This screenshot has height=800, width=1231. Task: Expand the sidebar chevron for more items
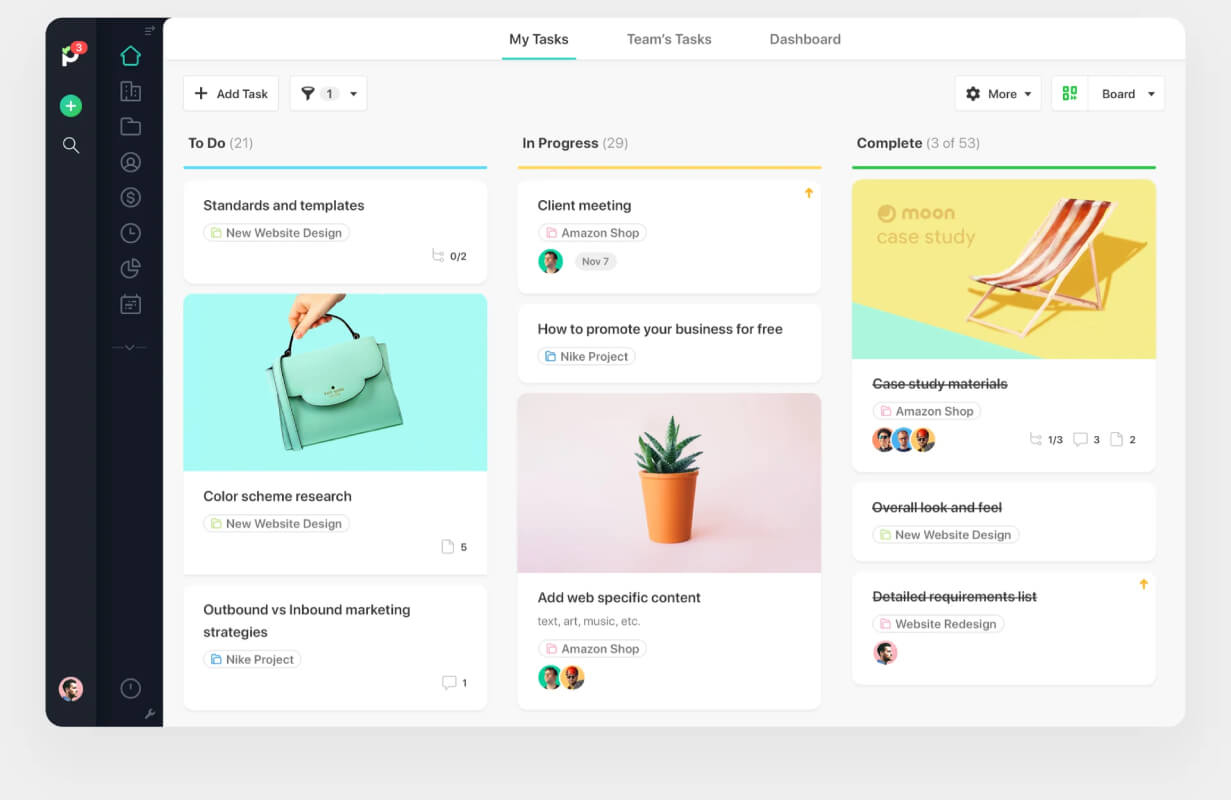130,347
